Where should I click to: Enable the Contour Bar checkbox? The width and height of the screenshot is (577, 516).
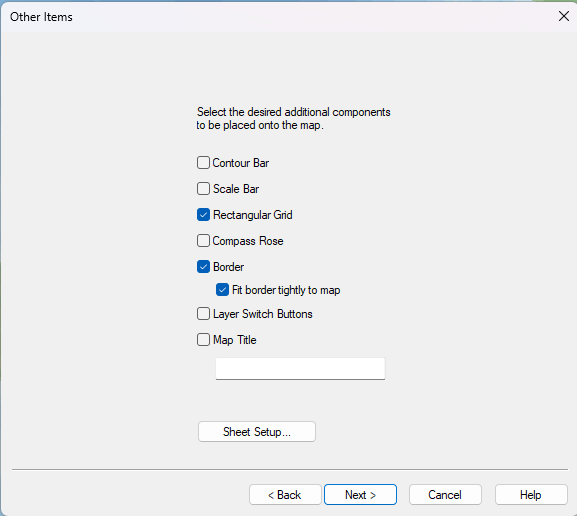point(203,163)
